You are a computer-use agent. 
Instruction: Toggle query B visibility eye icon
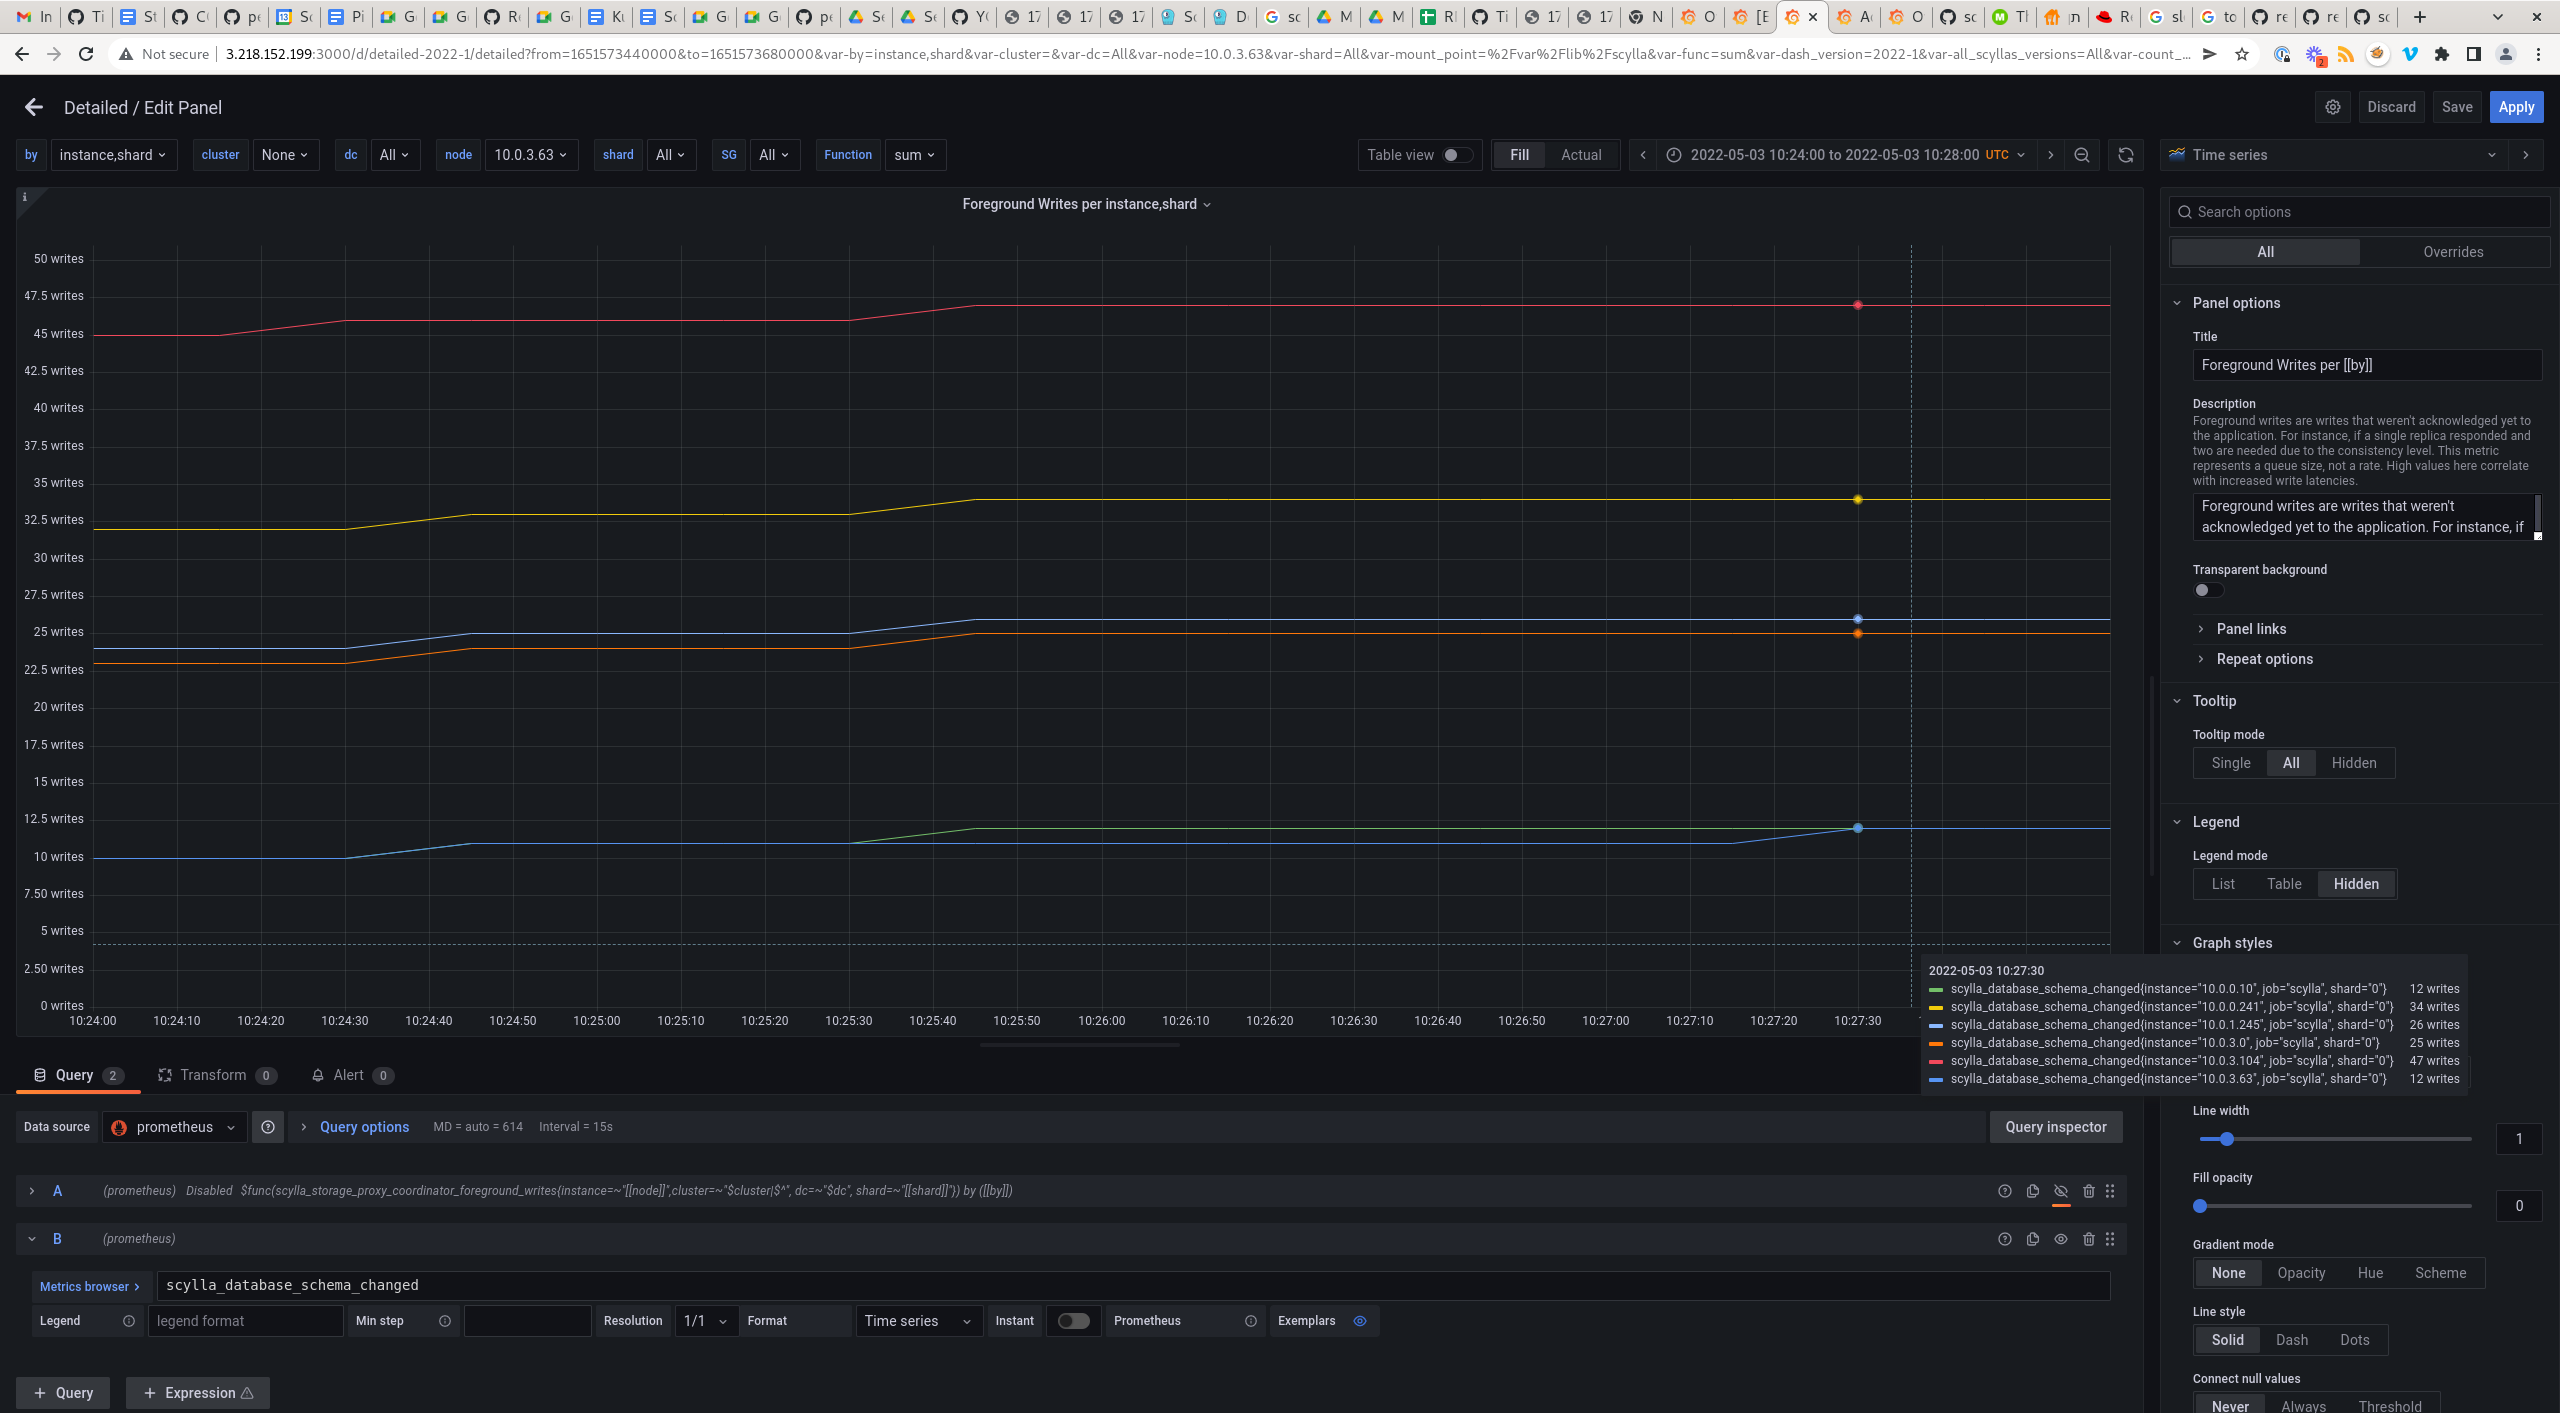pos(2060,1239)
